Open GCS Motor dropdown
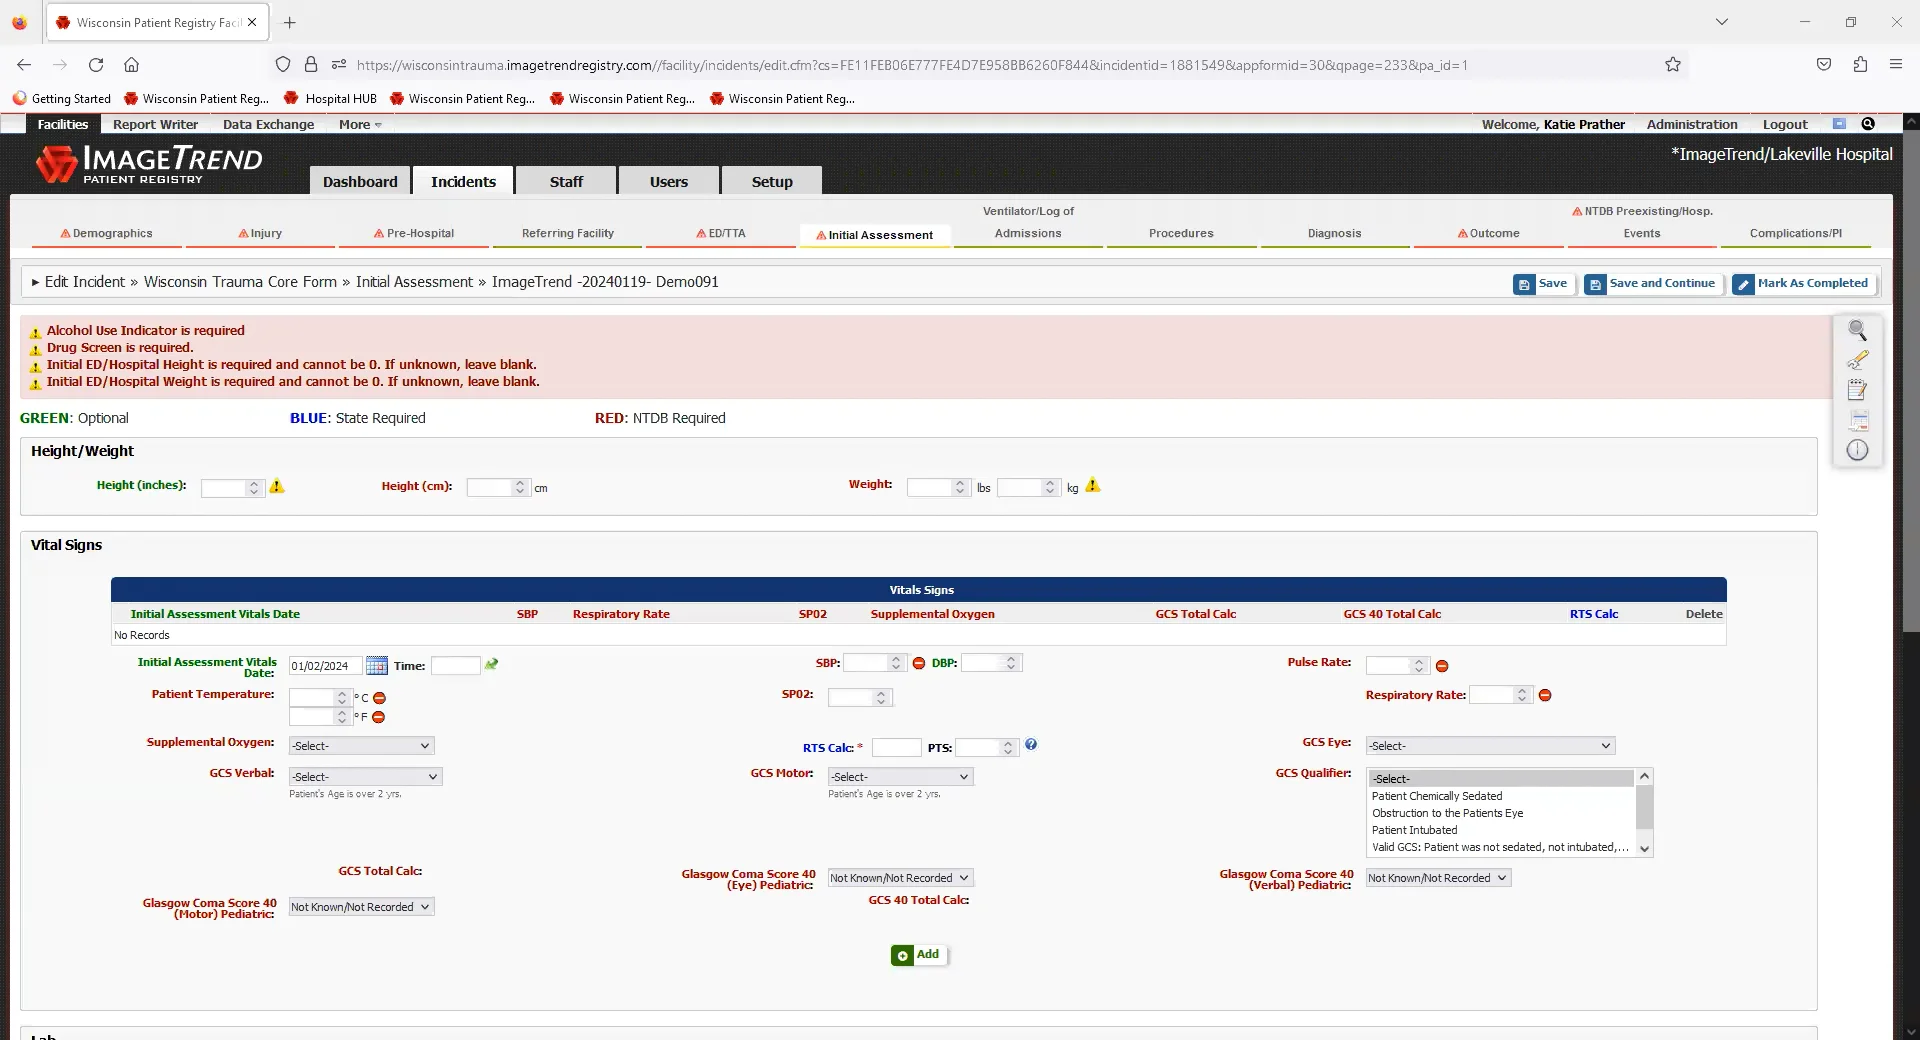The width and height of the screenshot is (1920, 1040). point(900,777)
